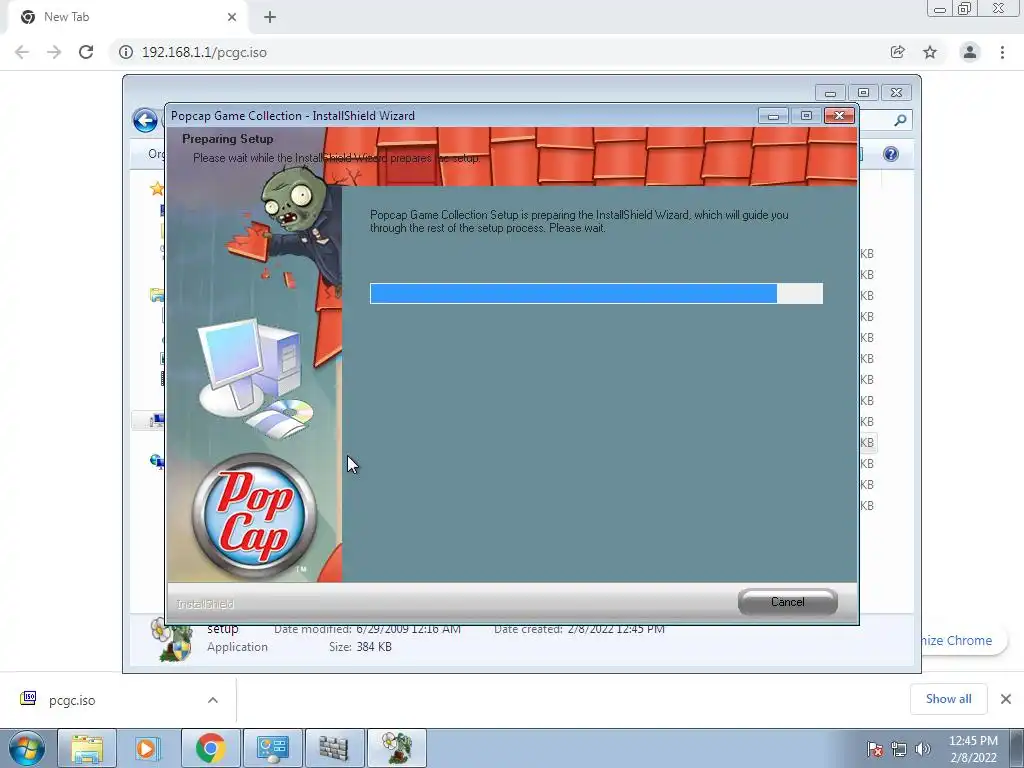Open Windows Explorer from taskbar
1024x768 pixels.
pyautogui.click(x=87, y=748)
